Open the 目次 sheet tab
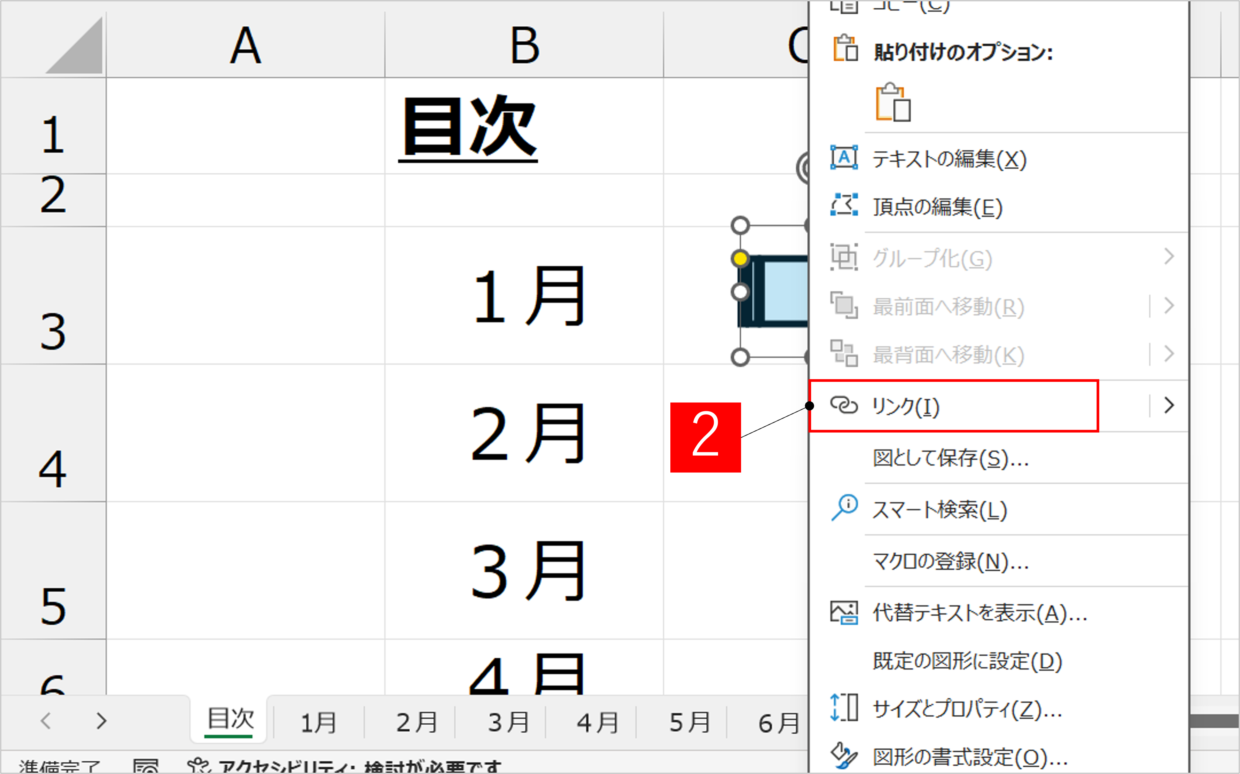The width and height of the screenshot is (1240, 774). 230,719
